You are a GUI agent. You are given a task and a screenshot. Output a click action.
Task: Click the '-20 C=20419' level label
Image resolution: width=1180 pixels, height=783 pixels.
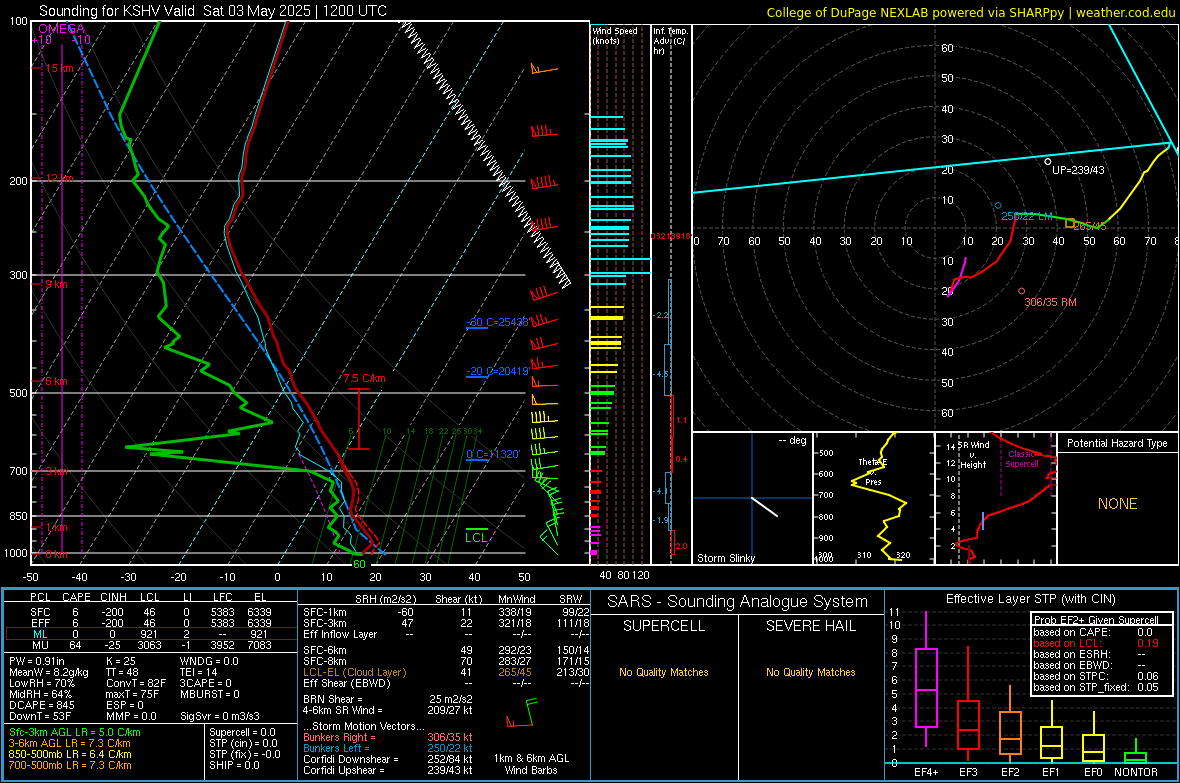point(498,371)
